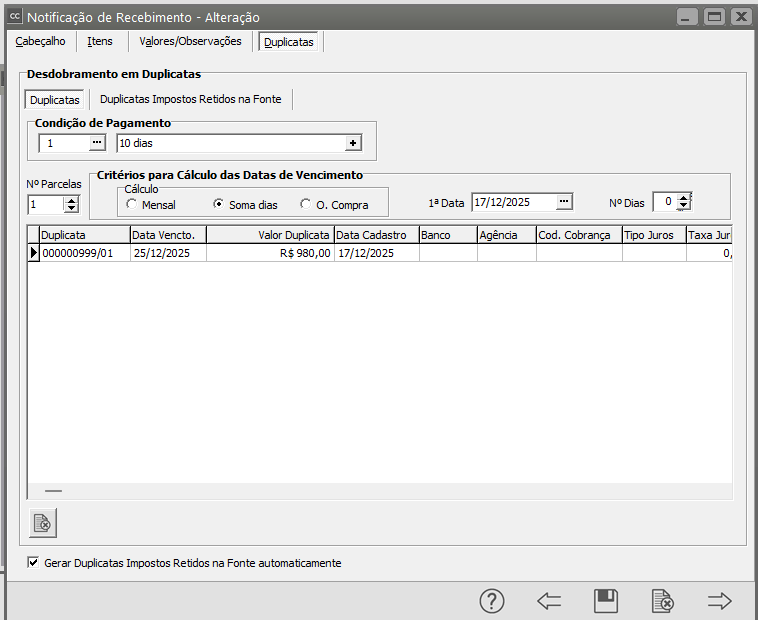Click the help question mark icon

coord(491,600)
